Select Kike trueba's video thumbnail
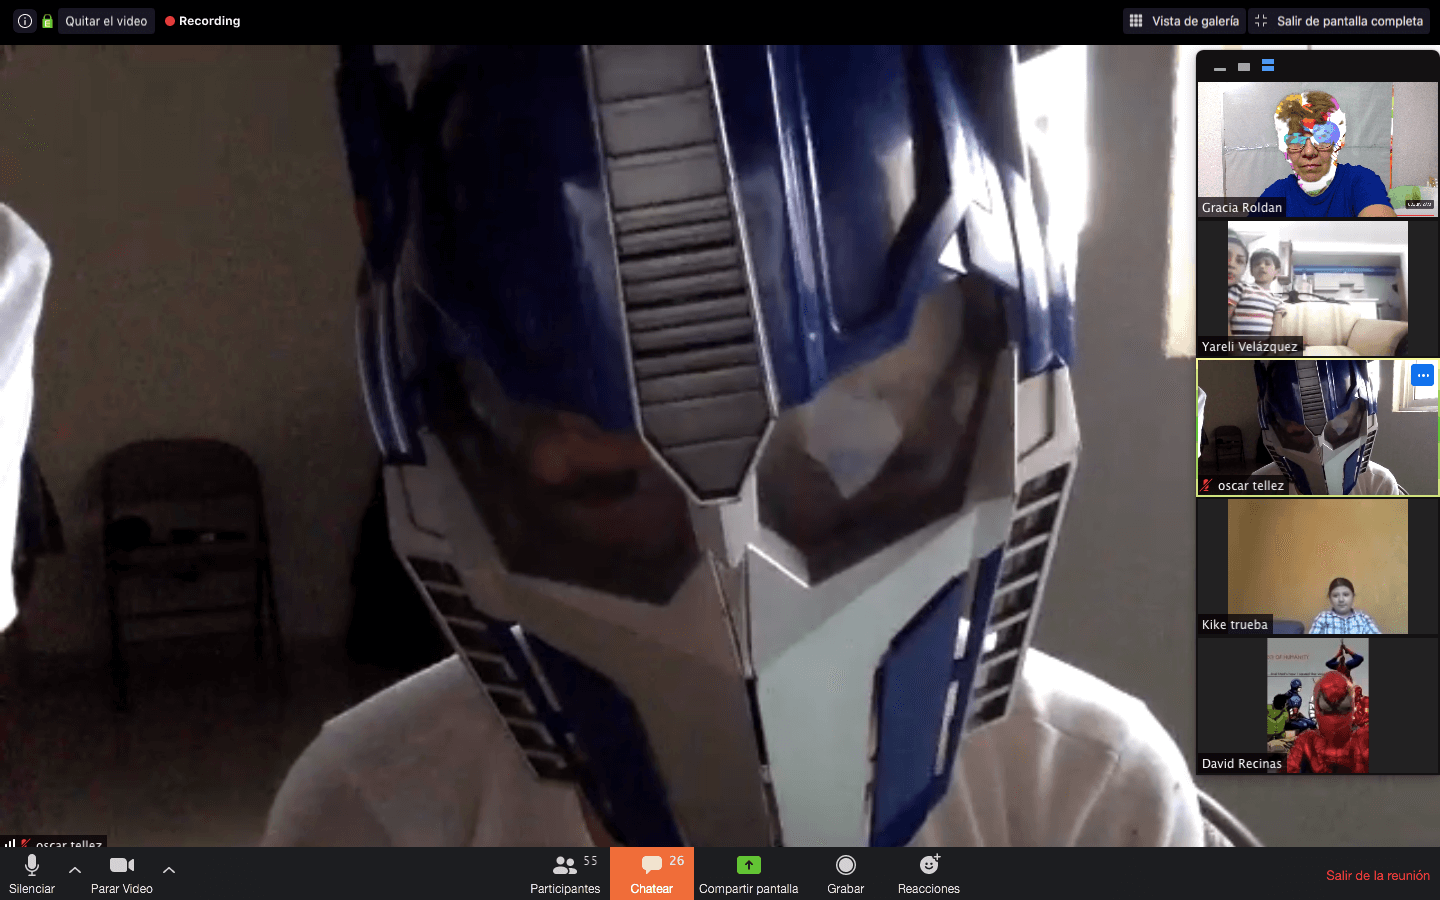1440x900 pixels. 1318,566
